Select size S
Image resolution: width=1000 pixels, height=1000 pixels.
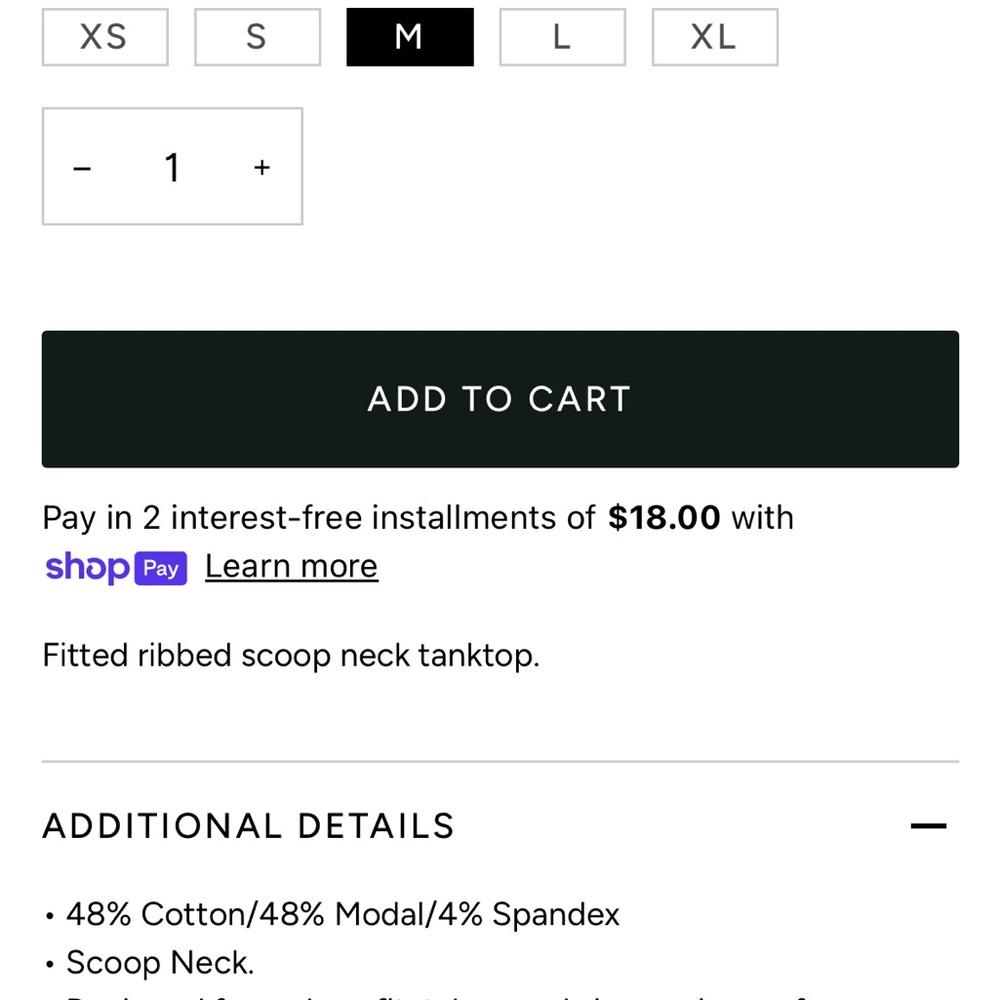257,37
